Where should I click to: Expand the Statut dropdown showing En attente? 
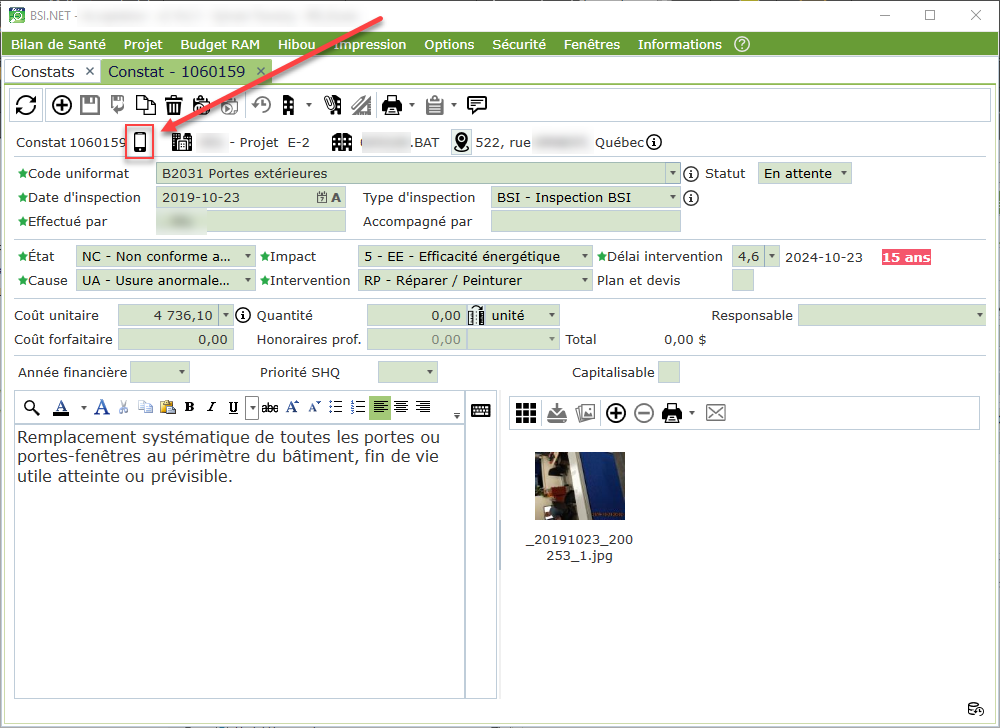pyautogui.click(x=805, y=174)
